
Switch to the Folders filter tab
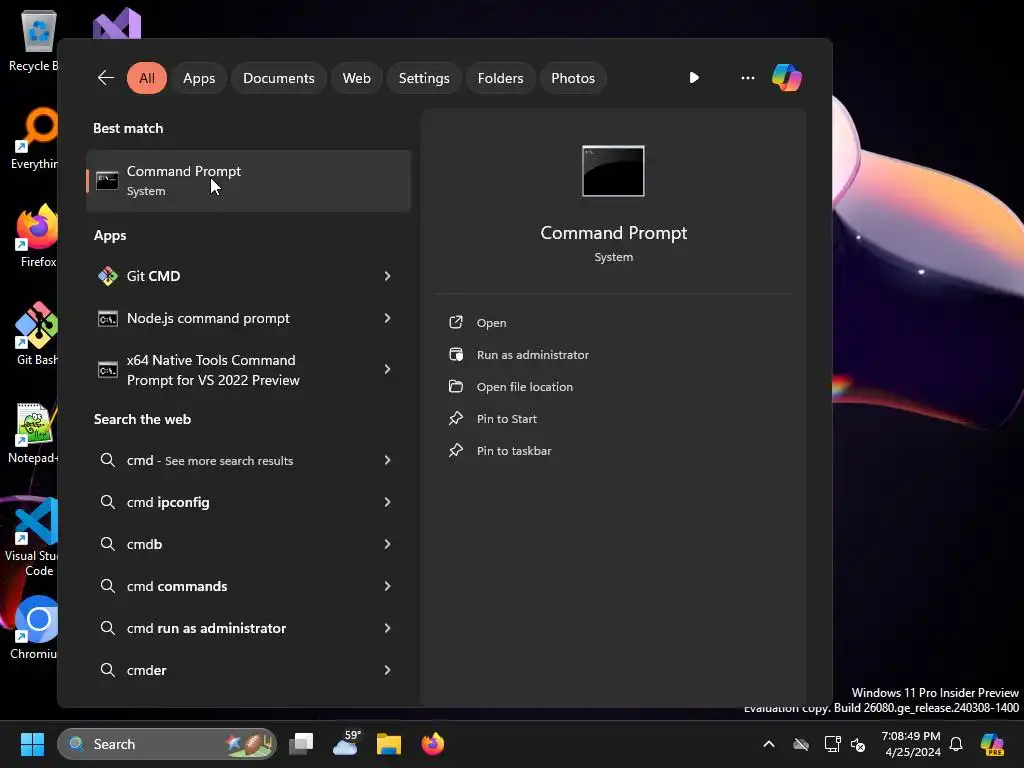[500, 78]
